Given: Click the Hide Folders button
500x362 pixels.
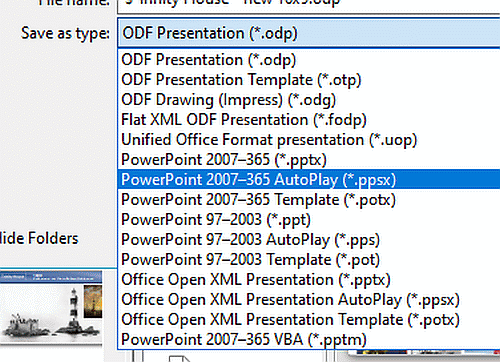Looking at the screenshot, I should (39, 238).
